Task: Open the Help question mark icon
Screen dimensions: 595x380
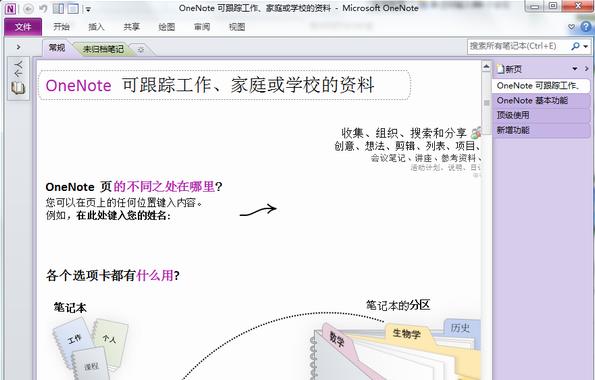Action: 586,27
